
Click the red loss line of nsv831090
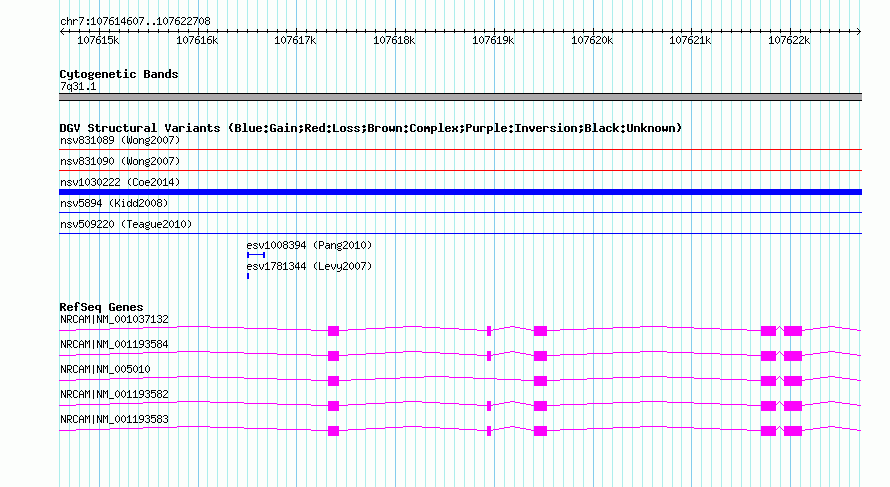(x=460, y=171)
